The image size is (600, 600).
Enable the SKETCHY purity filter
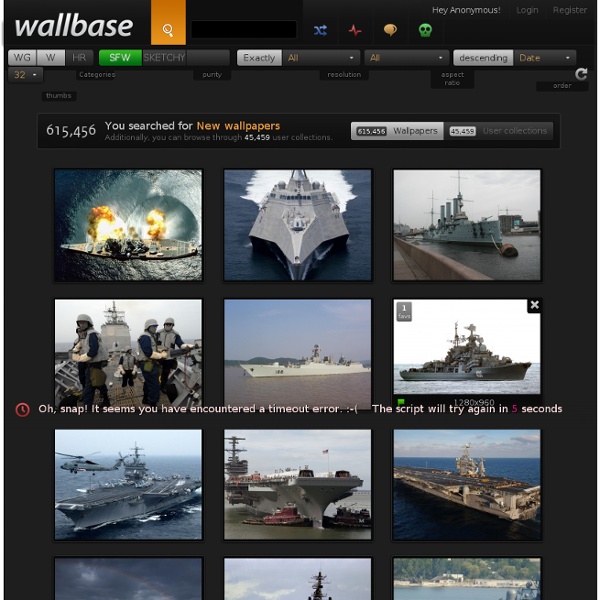coord(164,58)
